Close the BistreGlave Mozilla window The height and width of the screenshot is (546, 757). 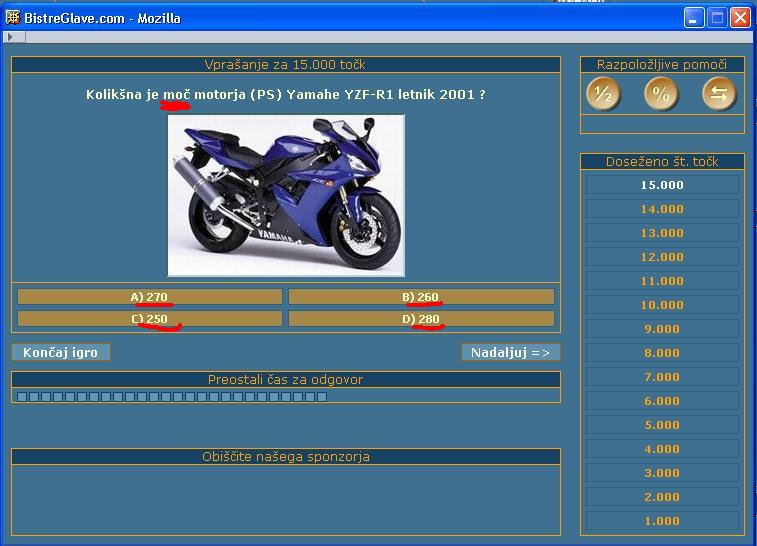(x=740, y=18)
